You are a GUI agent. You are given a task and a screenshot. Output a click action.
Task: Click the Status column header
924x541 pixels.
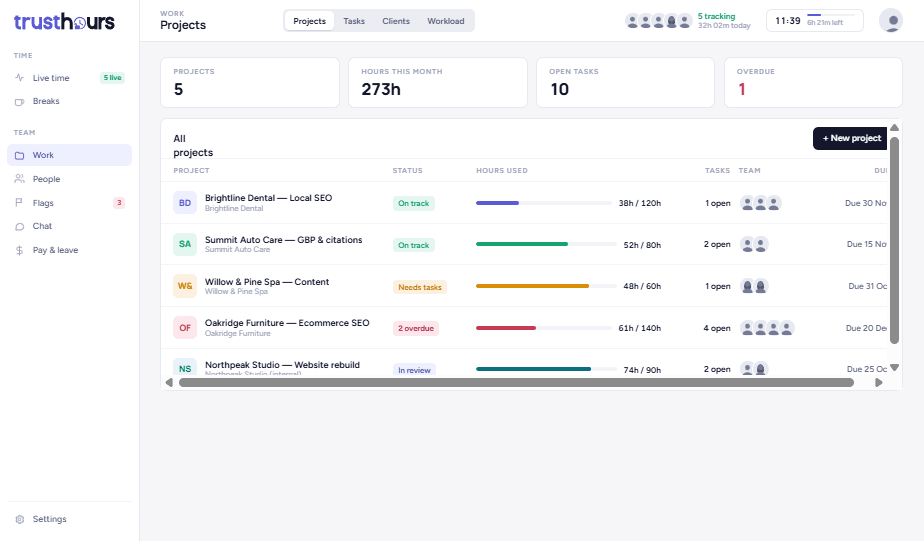408,171
